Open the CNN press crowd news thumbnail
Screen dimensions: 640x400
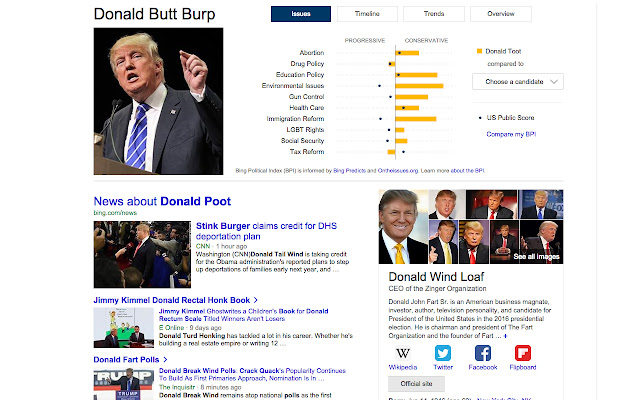142,254
